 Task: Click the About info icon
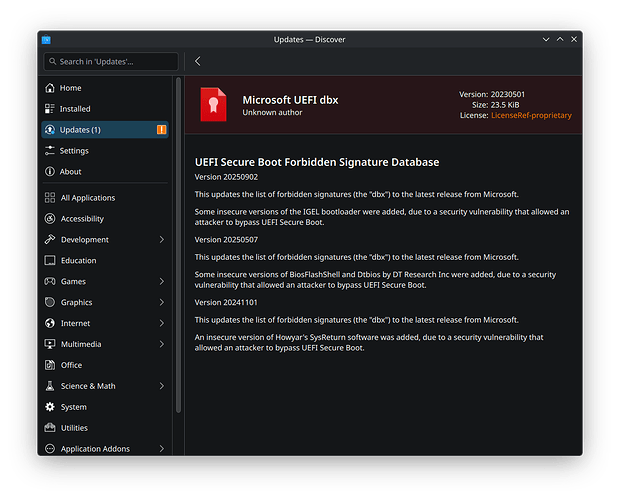tap(50, 172)
